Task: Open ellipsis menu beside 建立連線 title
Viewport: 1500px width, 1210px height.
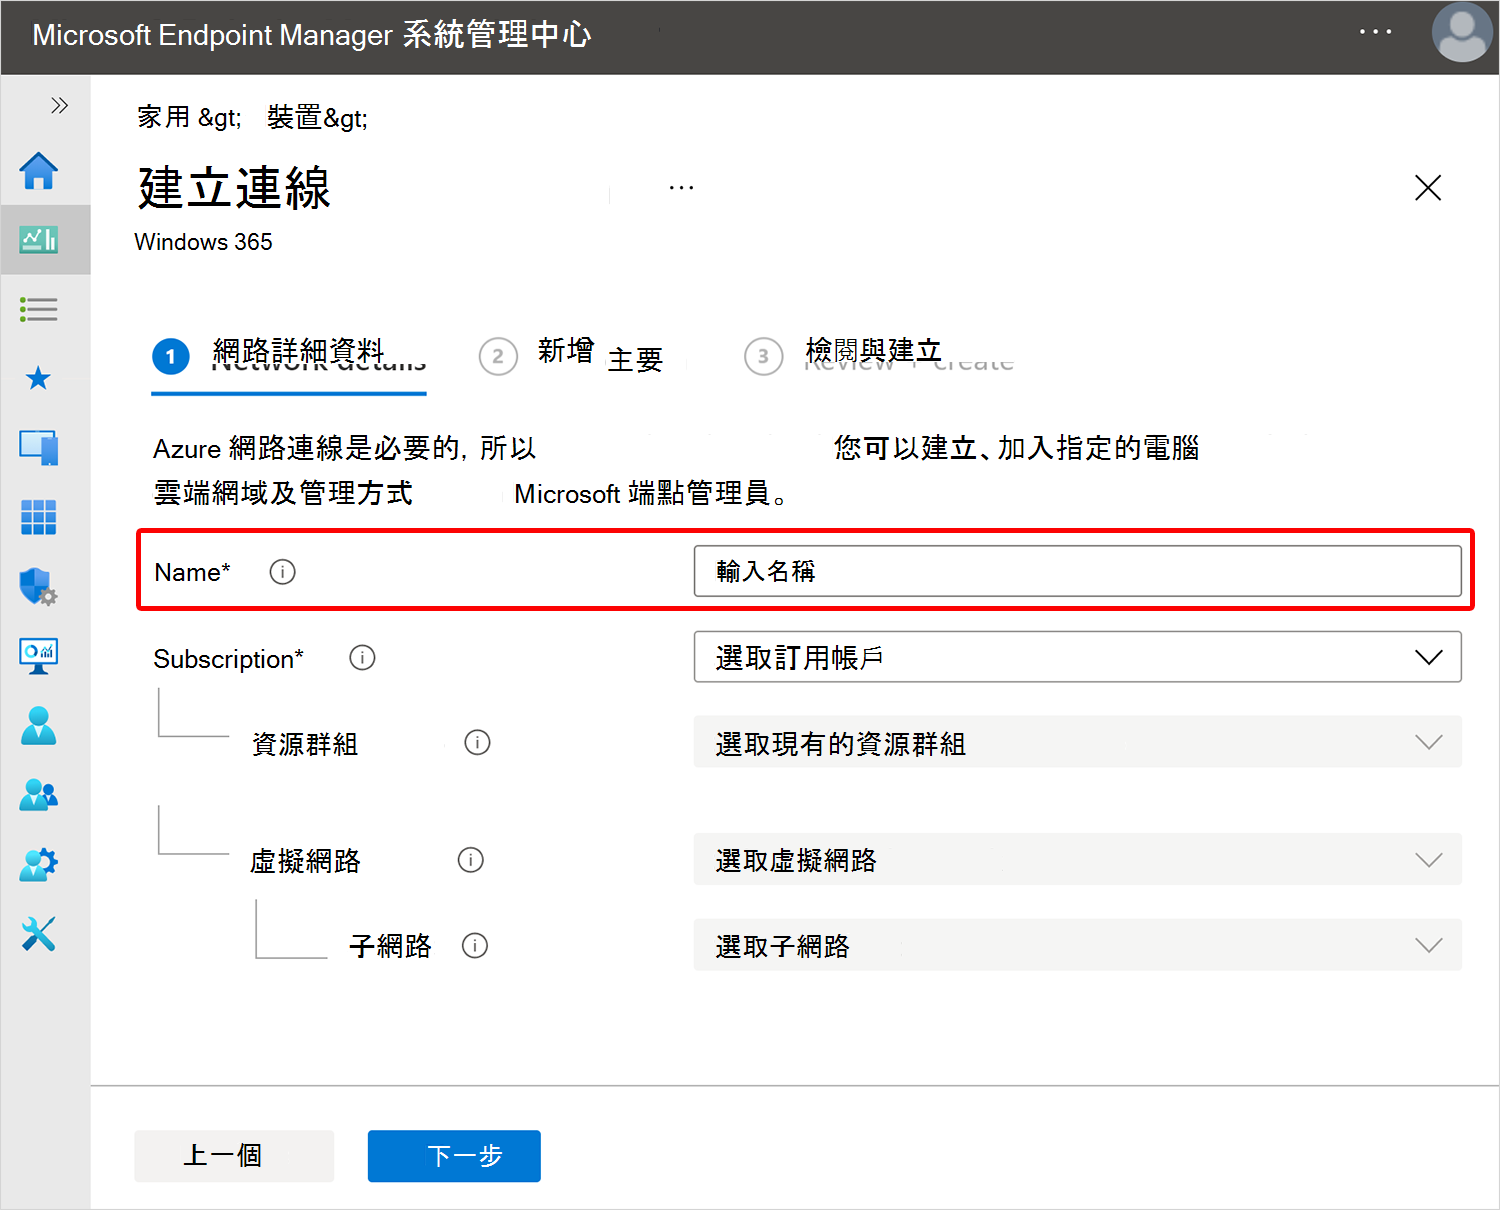Action: coord(681,188)
